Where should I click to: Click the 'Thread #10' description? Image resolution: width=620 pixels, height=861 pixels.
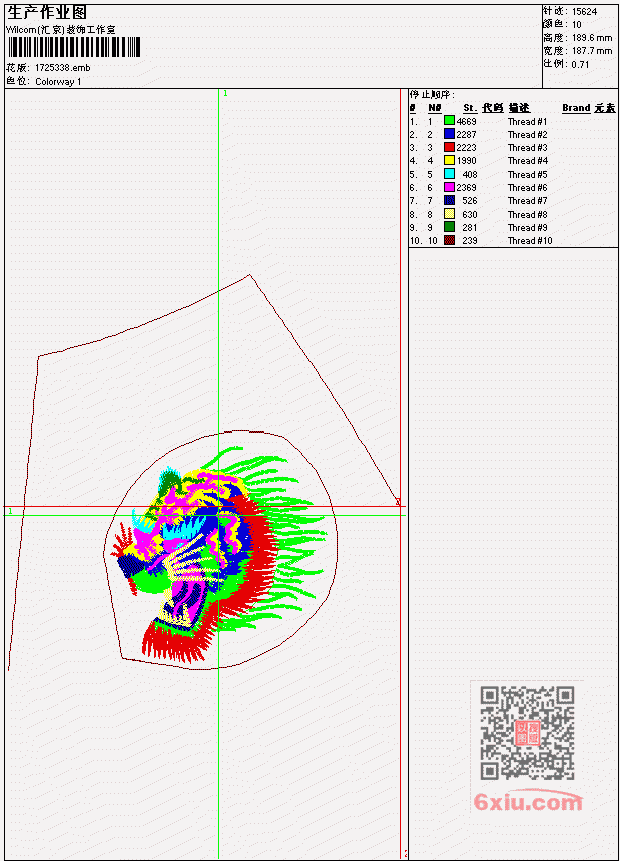click(530, 241)
